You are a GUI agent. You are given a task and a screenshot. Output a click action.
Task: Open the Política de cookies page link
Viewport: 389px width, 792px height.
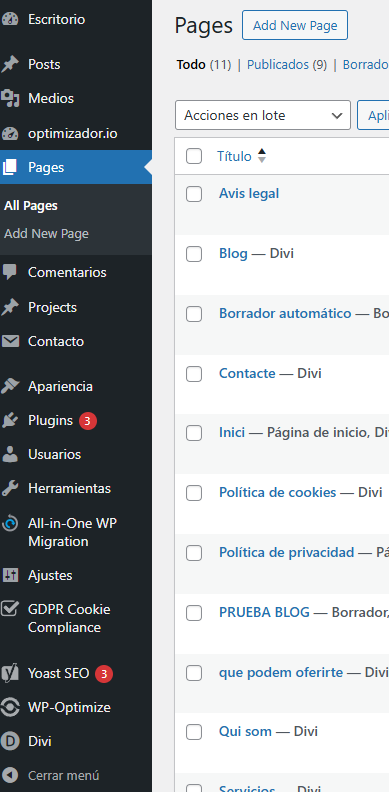point(277,492)
